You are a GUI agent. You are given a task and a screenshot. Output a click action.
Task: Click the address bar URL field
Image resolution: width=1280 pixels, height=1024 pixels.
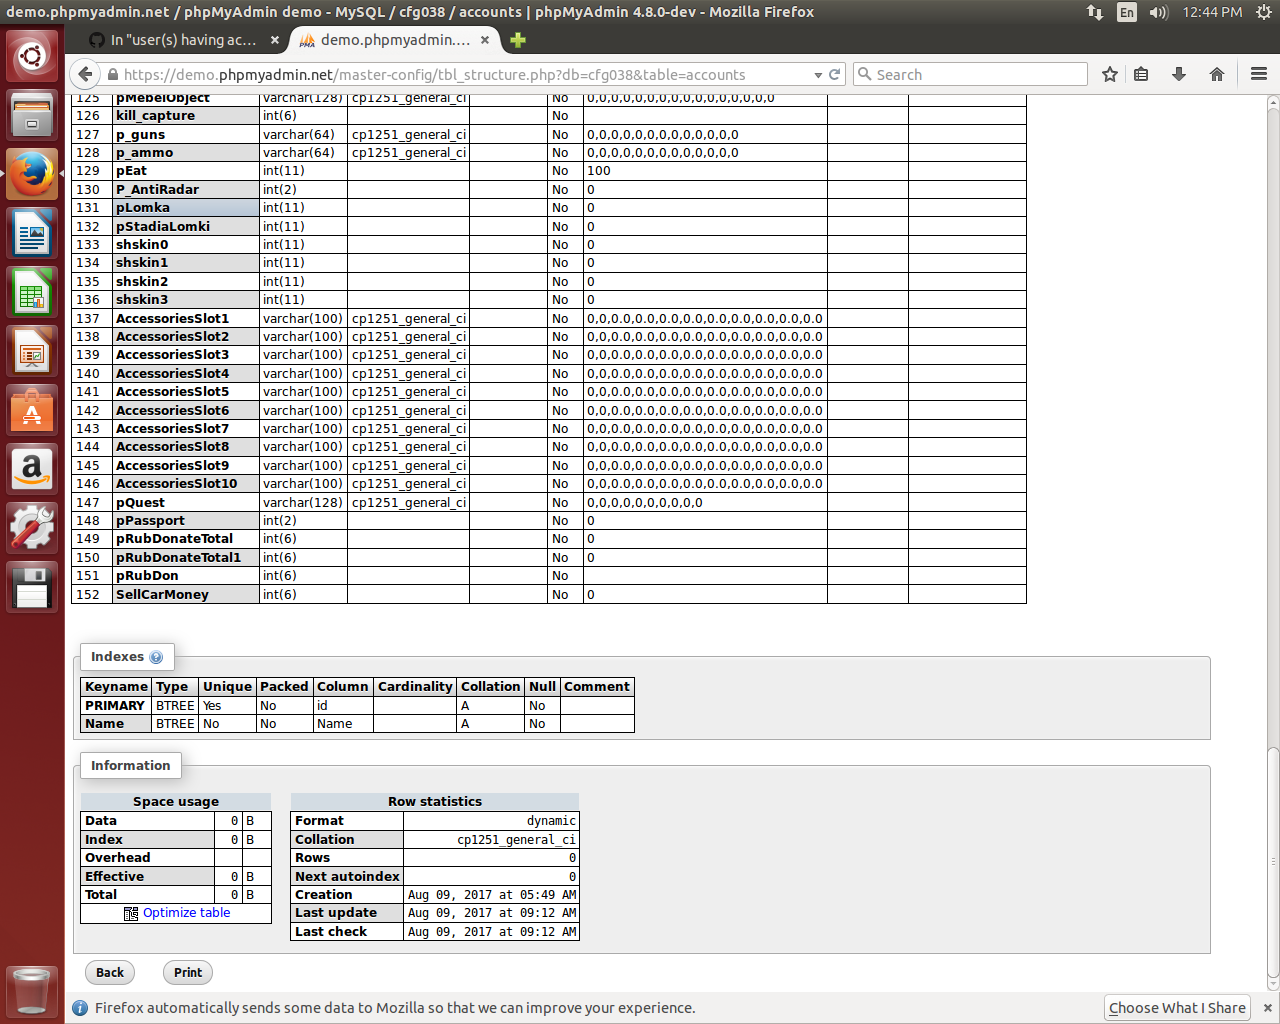pyautogui.click(x=458, y=75)
